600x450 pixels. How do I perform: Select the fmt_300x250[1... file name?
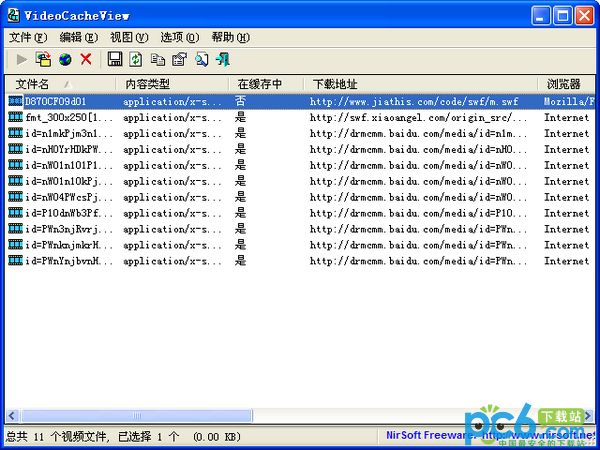[x=69, y=117]
